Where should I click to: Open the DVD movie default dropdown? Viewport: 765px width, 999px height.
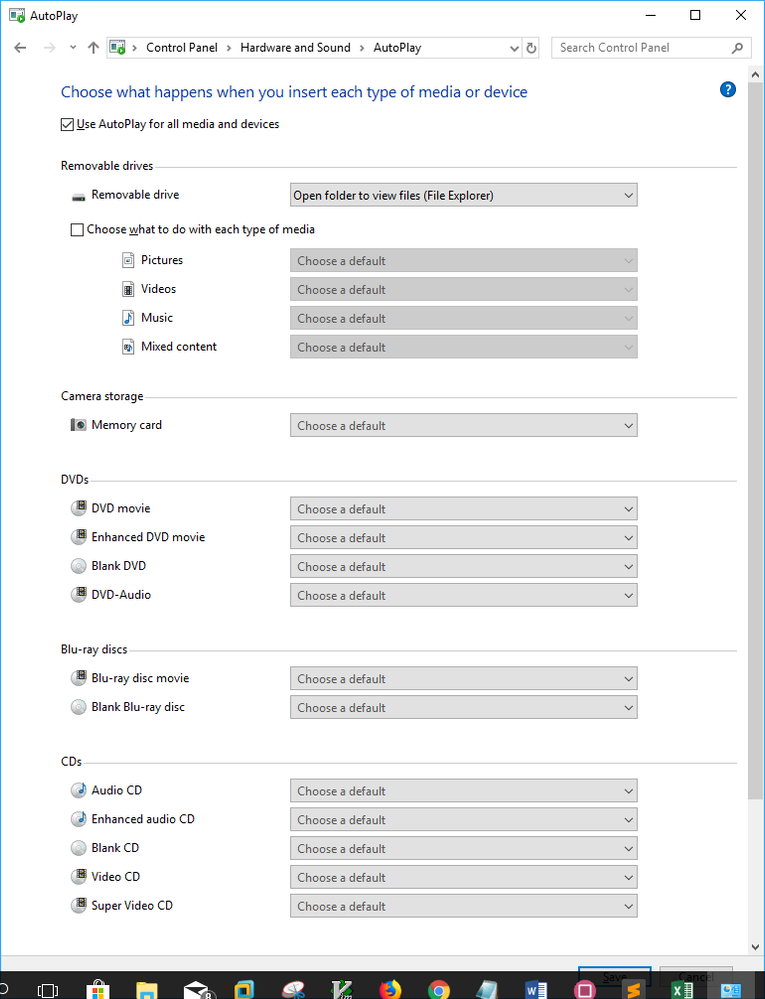(464, 509)
